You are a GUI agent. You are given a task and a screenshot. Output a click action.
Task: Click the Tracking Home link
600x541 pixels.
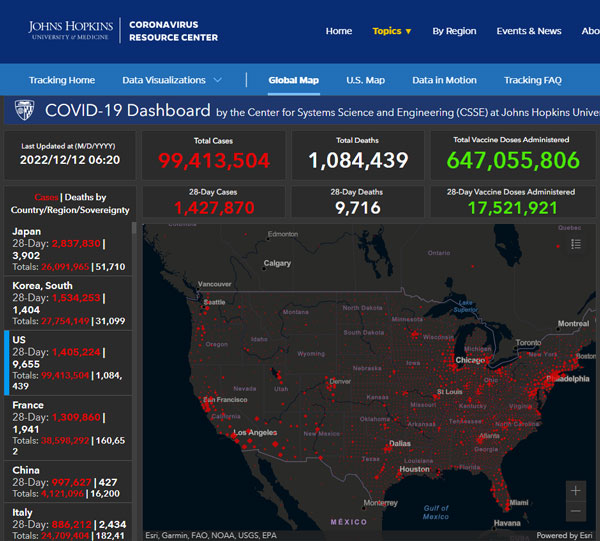62,80
